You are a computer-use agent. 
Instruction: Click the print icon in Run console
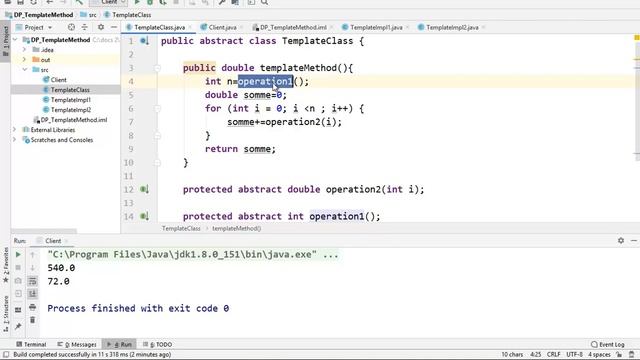[33, 307]
